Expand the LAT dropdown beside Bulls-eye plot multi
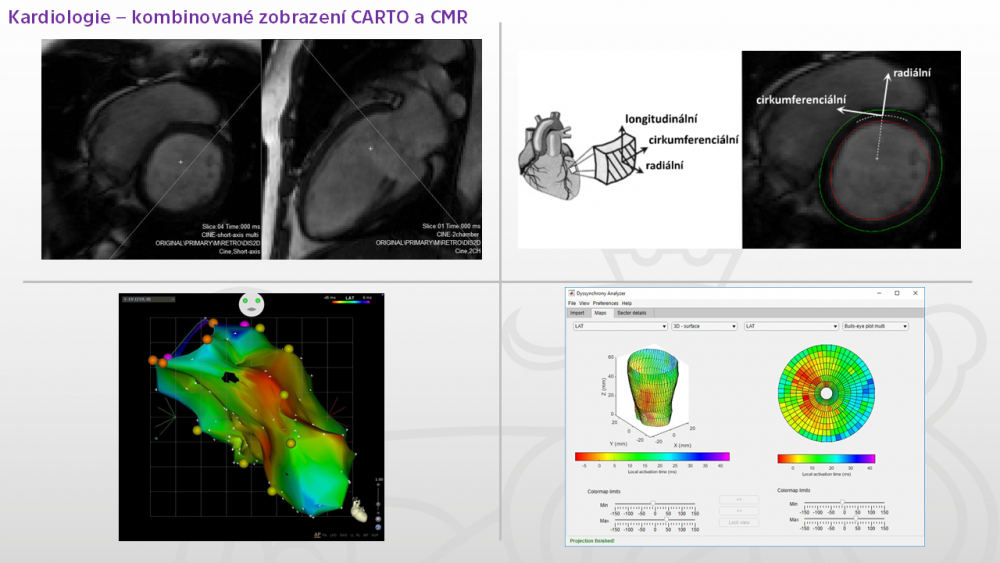 point(791,326)
